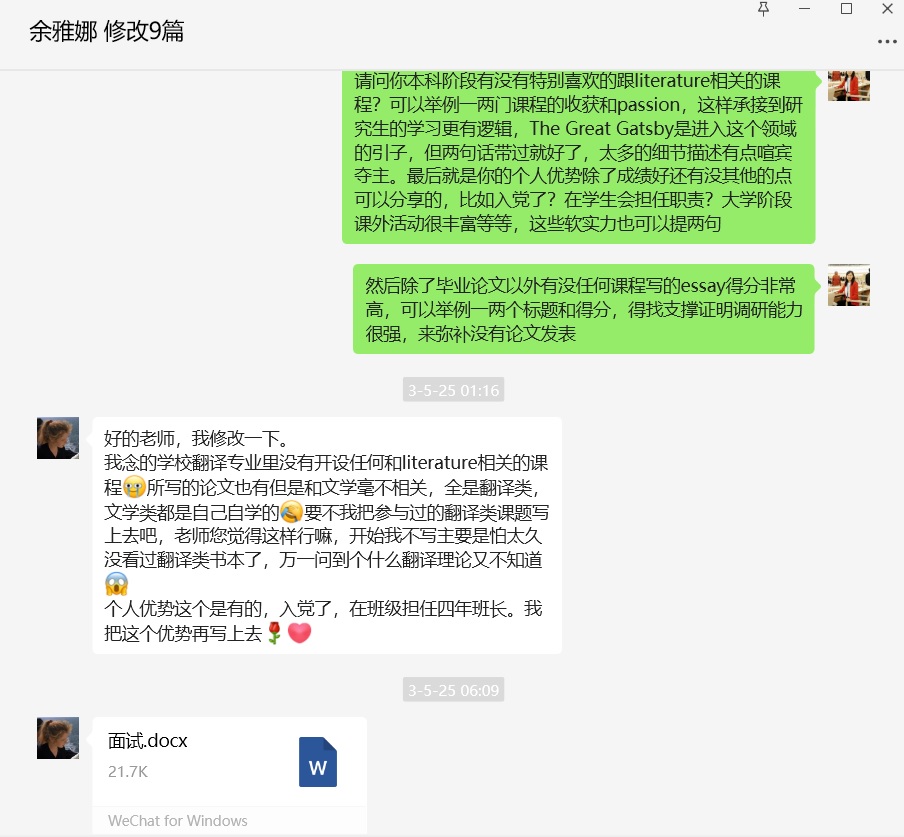Click the crying emoji in the reply

134,488
